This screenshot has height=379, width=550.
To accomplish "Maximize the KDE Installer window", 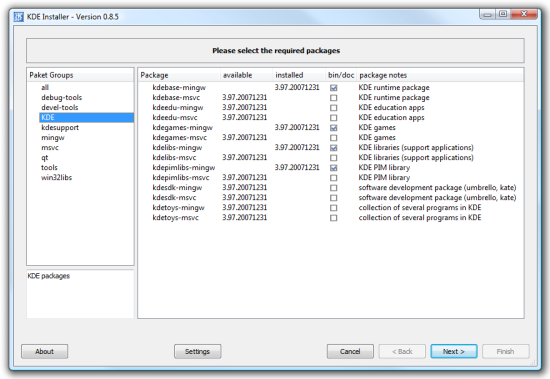I will pos(503,14).
